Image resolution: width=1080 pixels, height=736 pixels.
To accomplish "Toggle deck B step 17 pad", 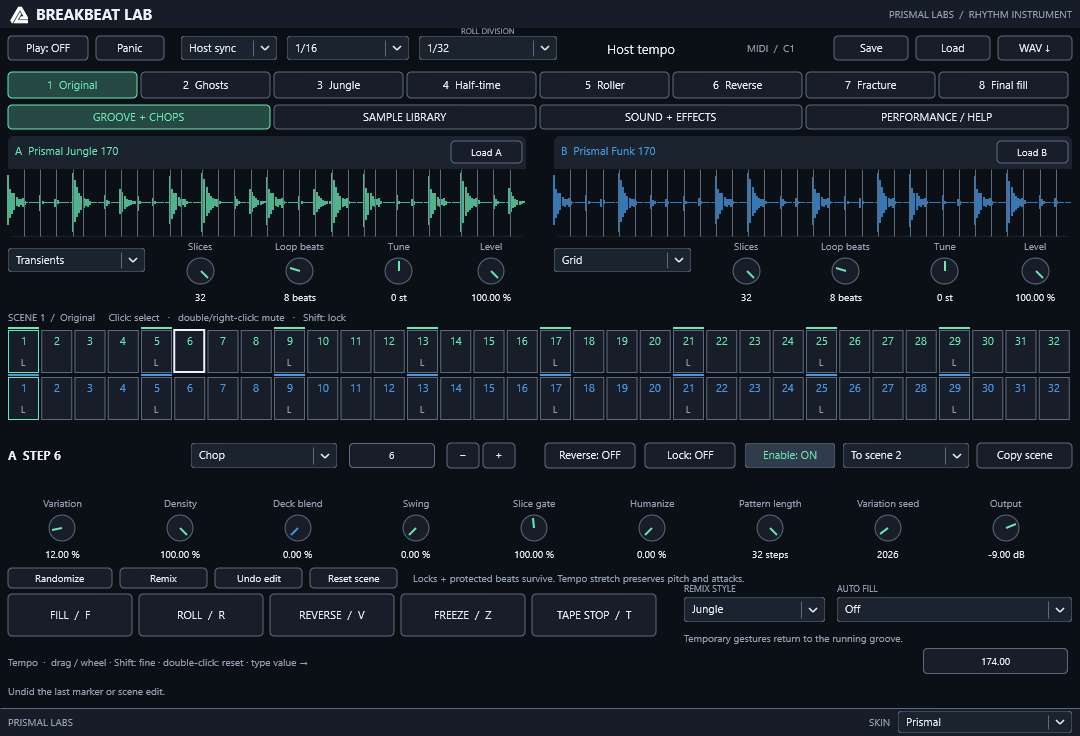I will coord(555,398).
